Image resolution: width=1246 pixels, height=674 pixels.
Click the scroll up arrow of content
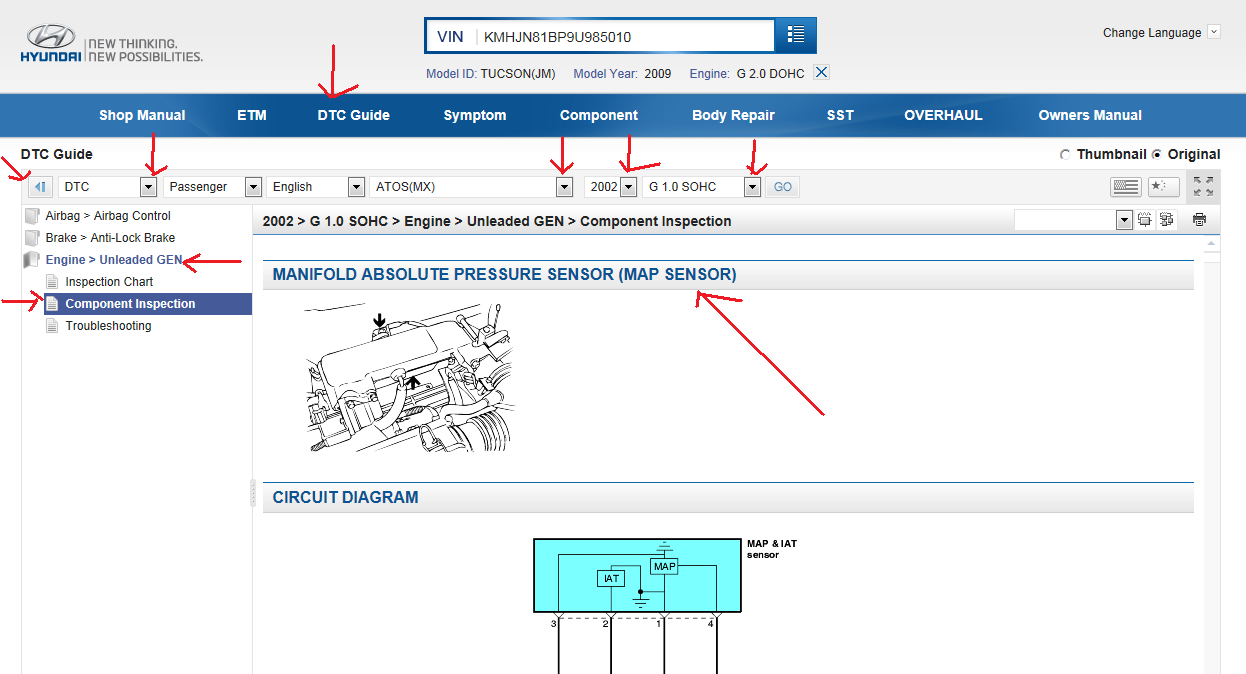pos(1212,243)
